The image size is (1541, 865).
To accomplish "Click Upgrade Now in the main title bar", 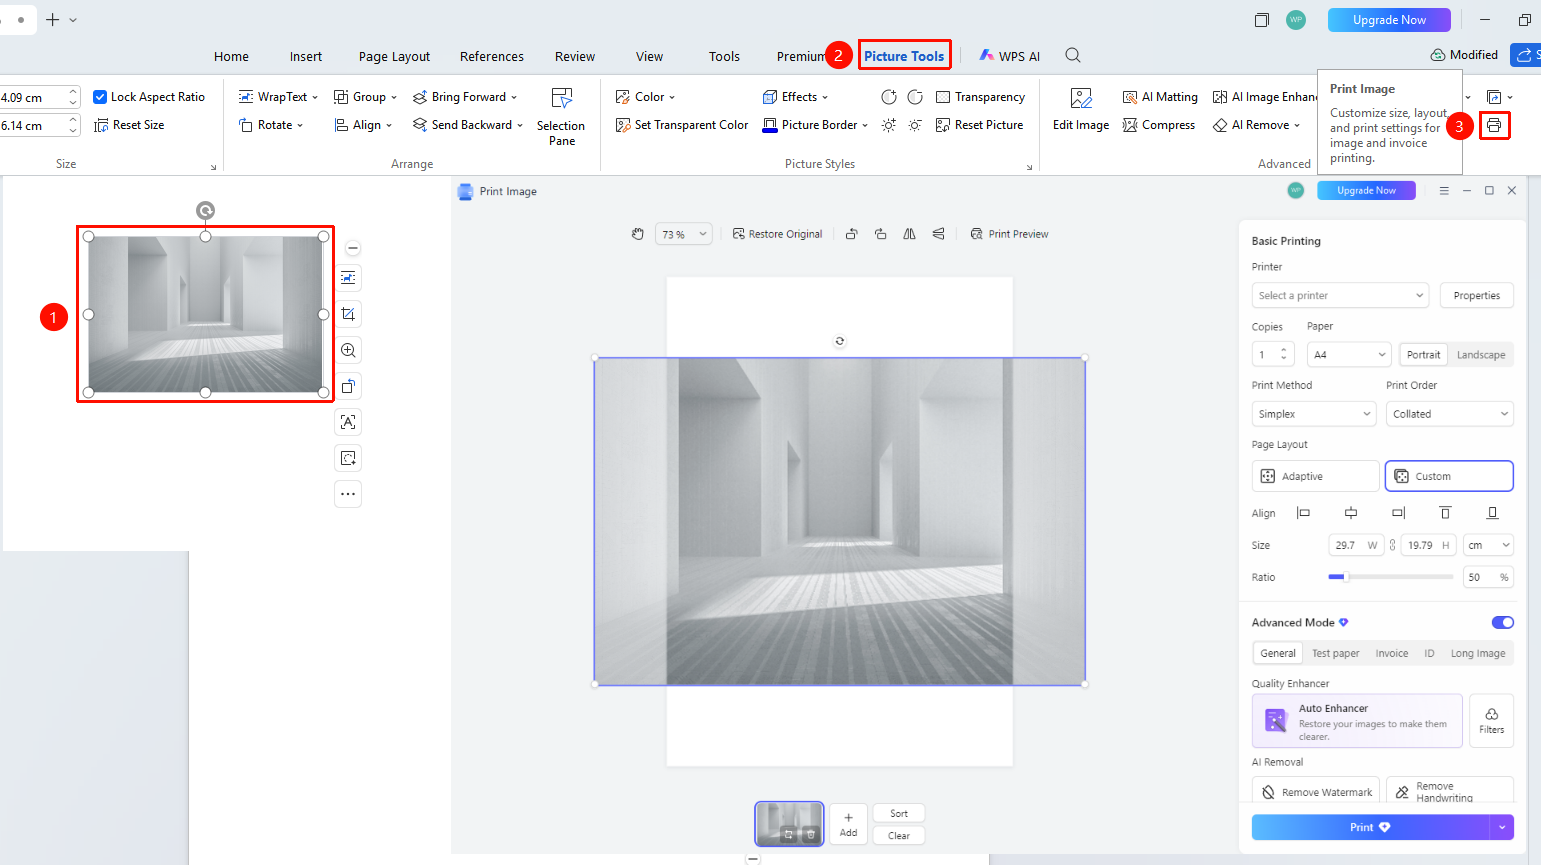I will tap(1389, 20).
